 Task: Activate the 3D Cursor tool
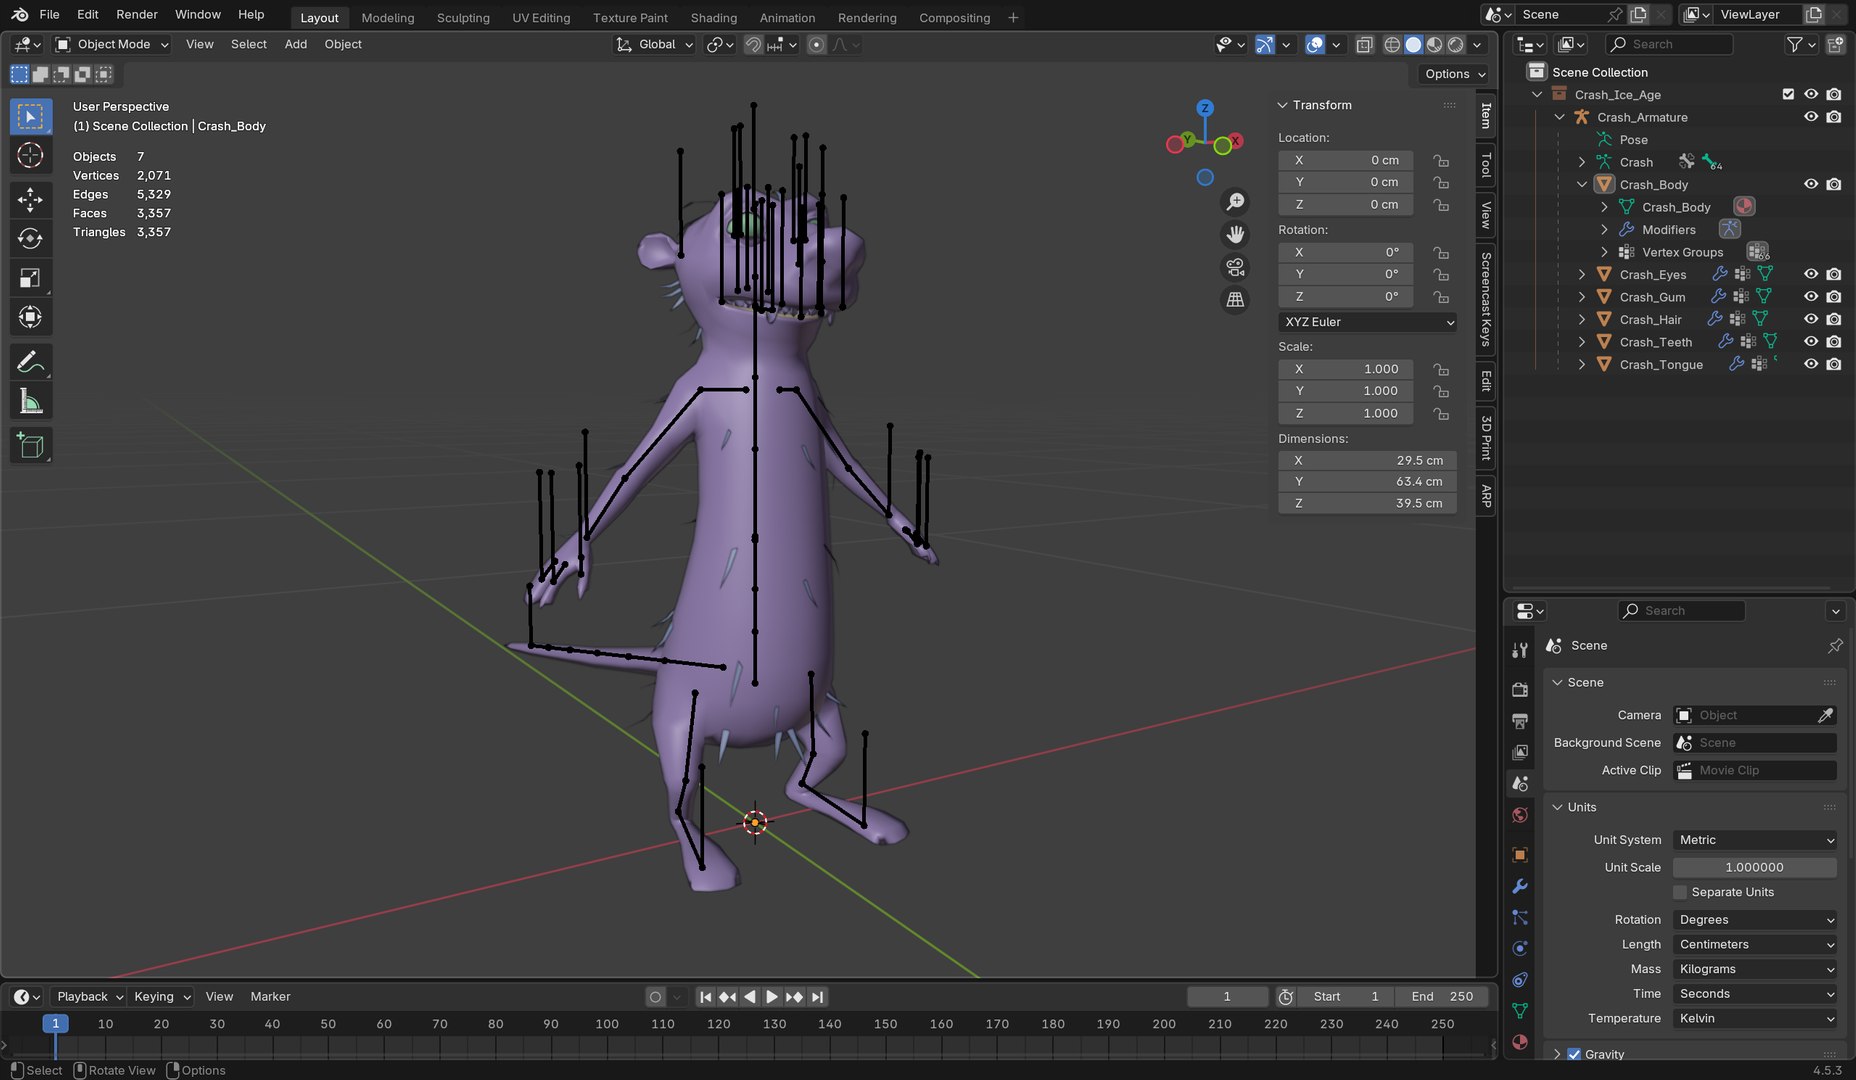(x=30, y=156)
